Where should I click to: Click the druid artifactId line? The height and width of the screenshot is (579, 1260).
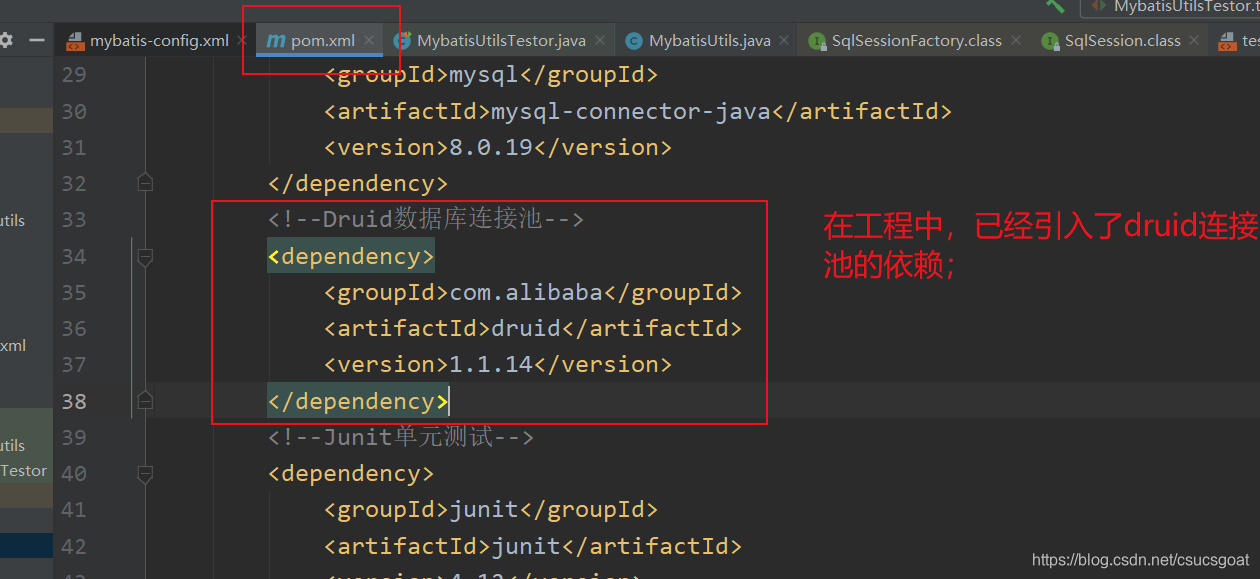click(x=533, y=329)
